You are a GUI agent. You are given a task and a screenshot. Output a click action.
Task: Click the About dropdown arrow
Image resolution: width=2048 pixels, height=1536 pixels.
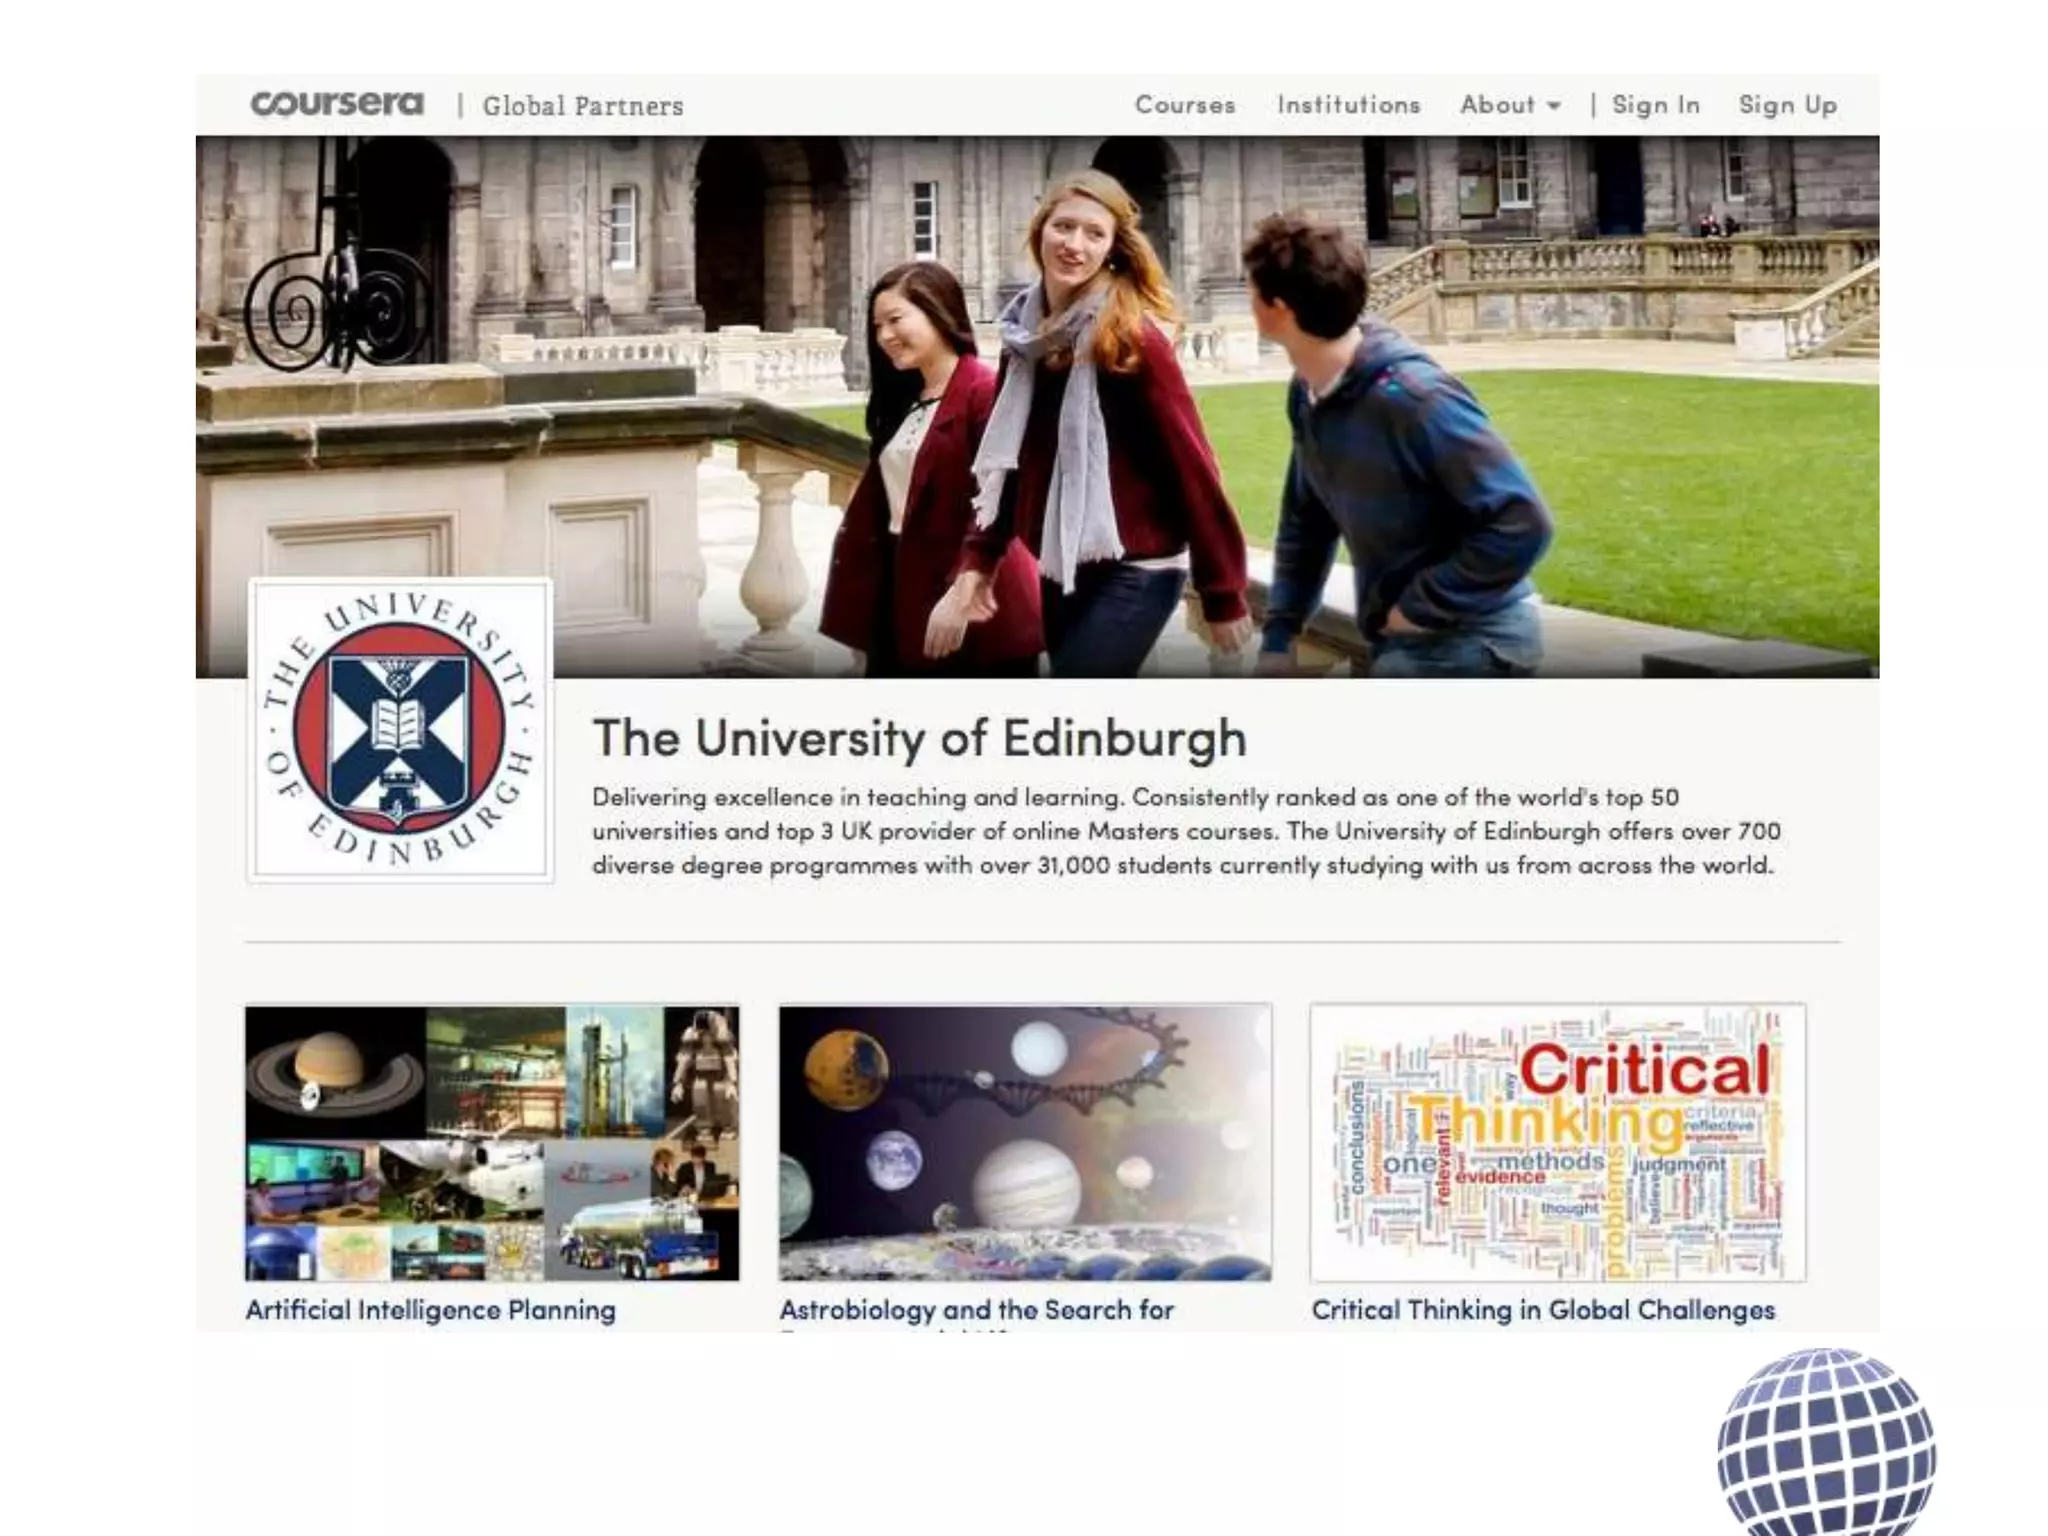coord(1554,106)
